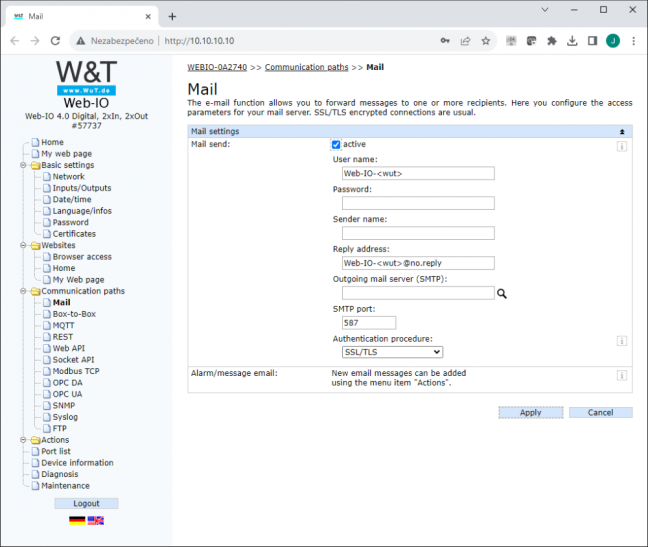Open Network settings page
This screenshot has height=547, width=648.
69,177
